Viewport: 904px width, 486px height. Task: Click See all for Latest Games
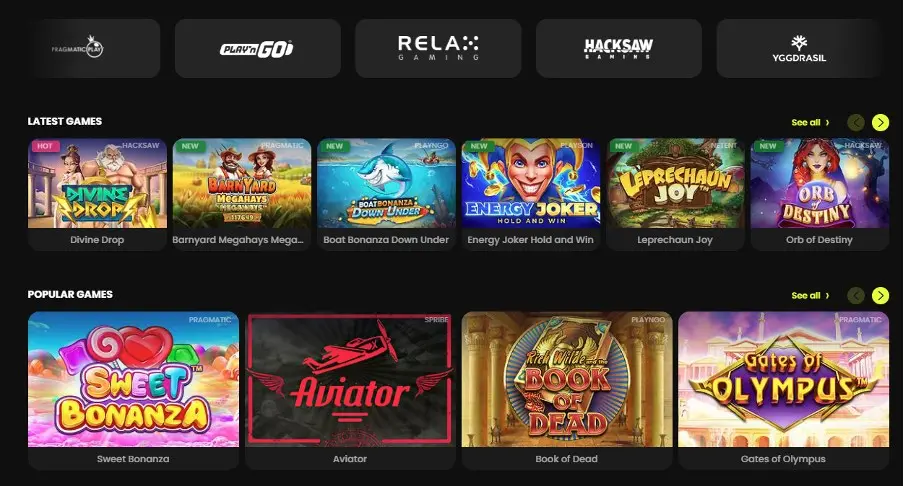click(810, 122)
